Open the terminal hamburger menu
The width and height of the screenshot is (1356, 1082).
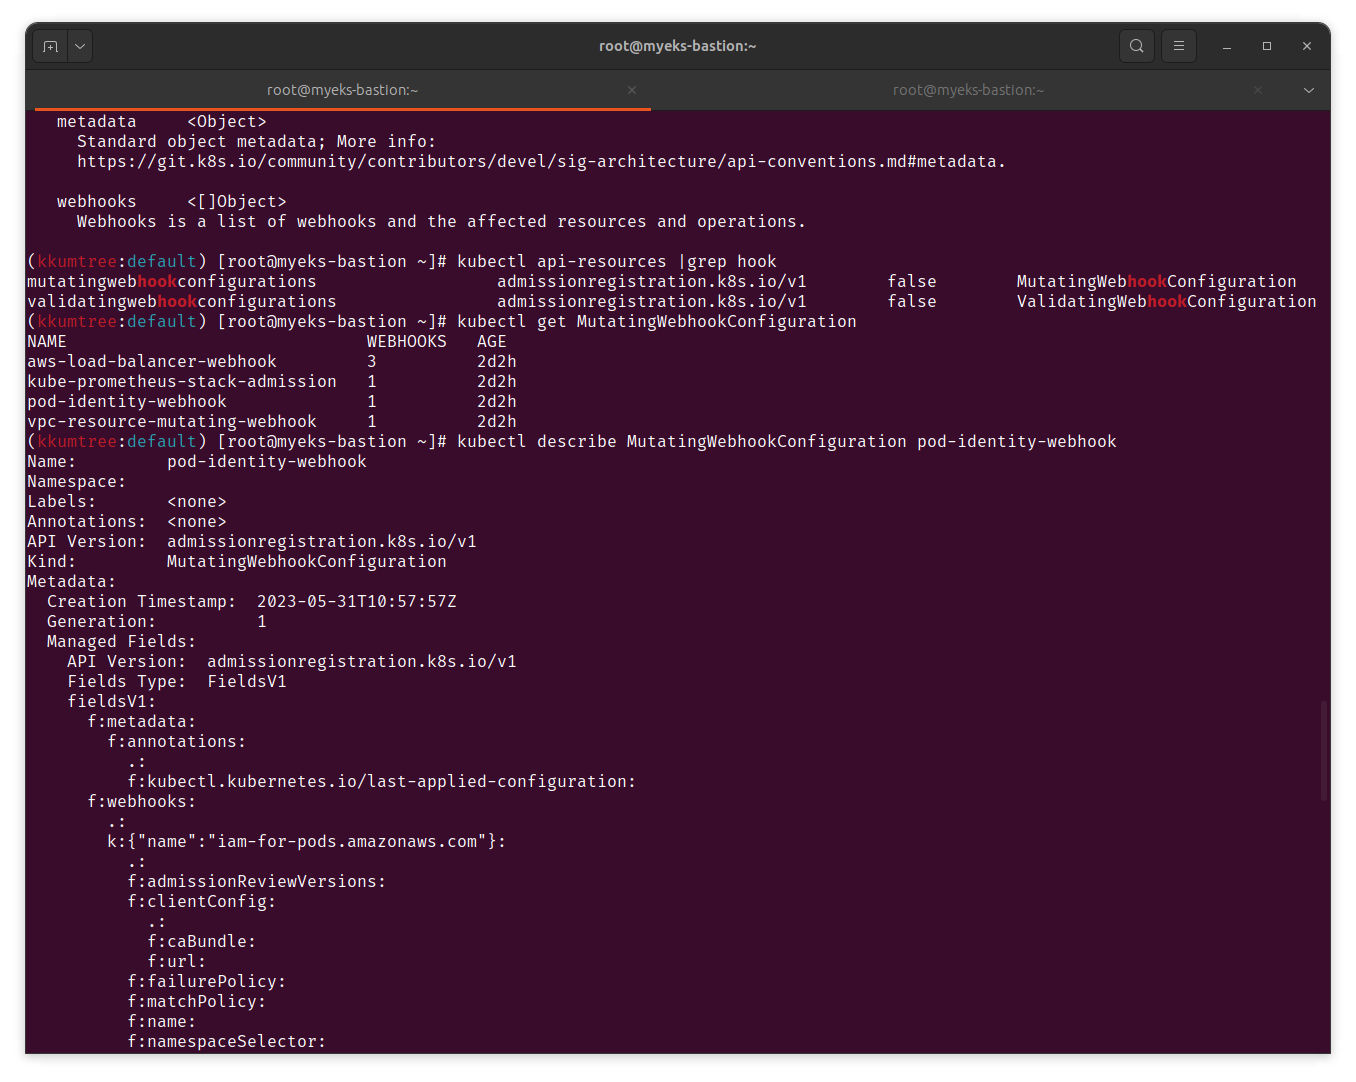[x=1179, y=46]
